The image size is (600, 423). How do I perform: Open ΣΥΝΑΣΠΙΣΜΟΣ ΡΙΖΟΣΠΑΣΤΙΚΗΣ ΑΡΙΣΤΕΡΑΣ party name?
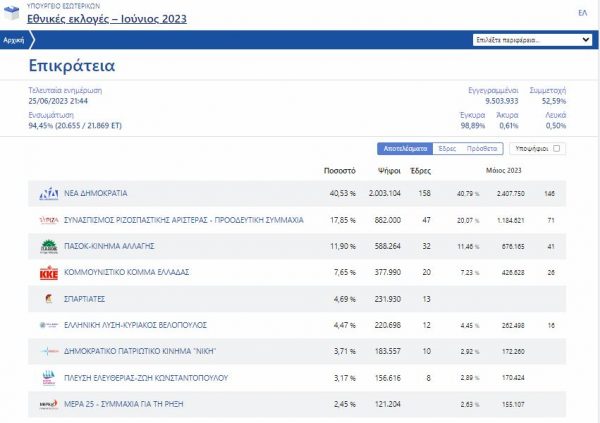(184, 220)
